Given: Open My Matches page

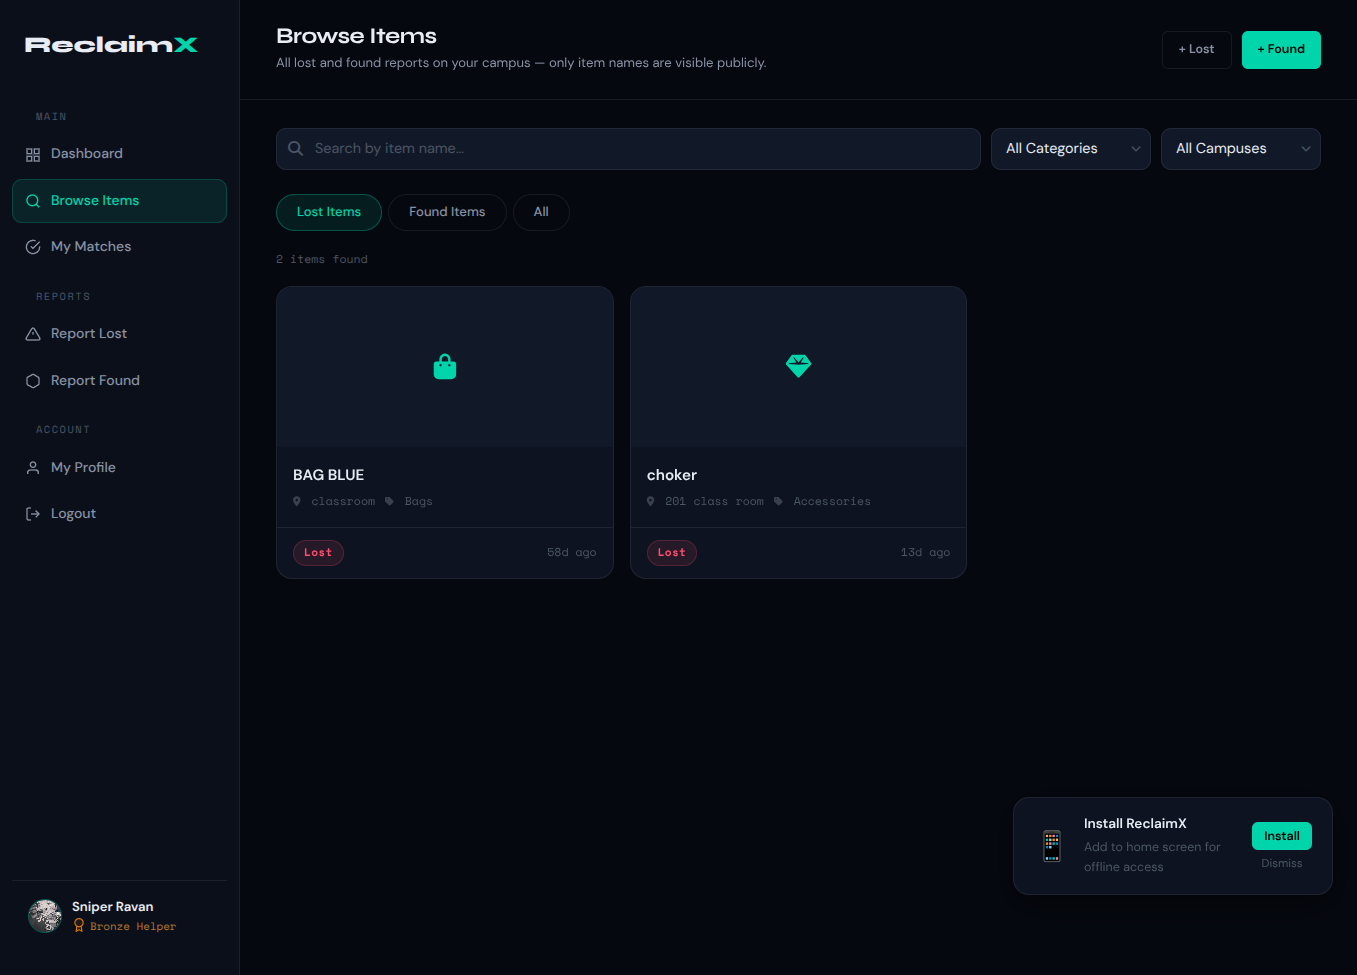Looking at the screenshot, I should (119, 247).
